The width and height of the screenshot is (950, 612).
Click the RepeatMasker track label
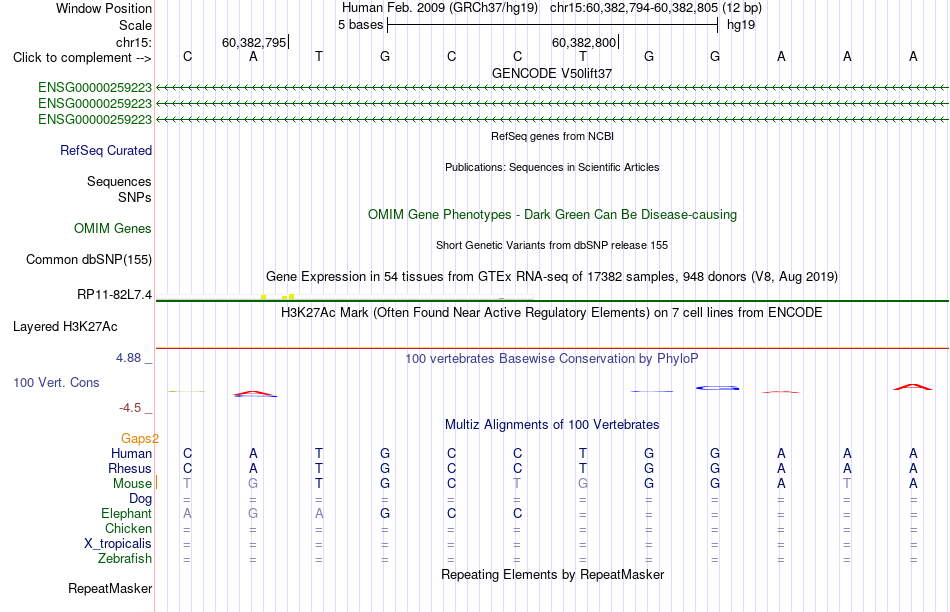coord(110,588)
